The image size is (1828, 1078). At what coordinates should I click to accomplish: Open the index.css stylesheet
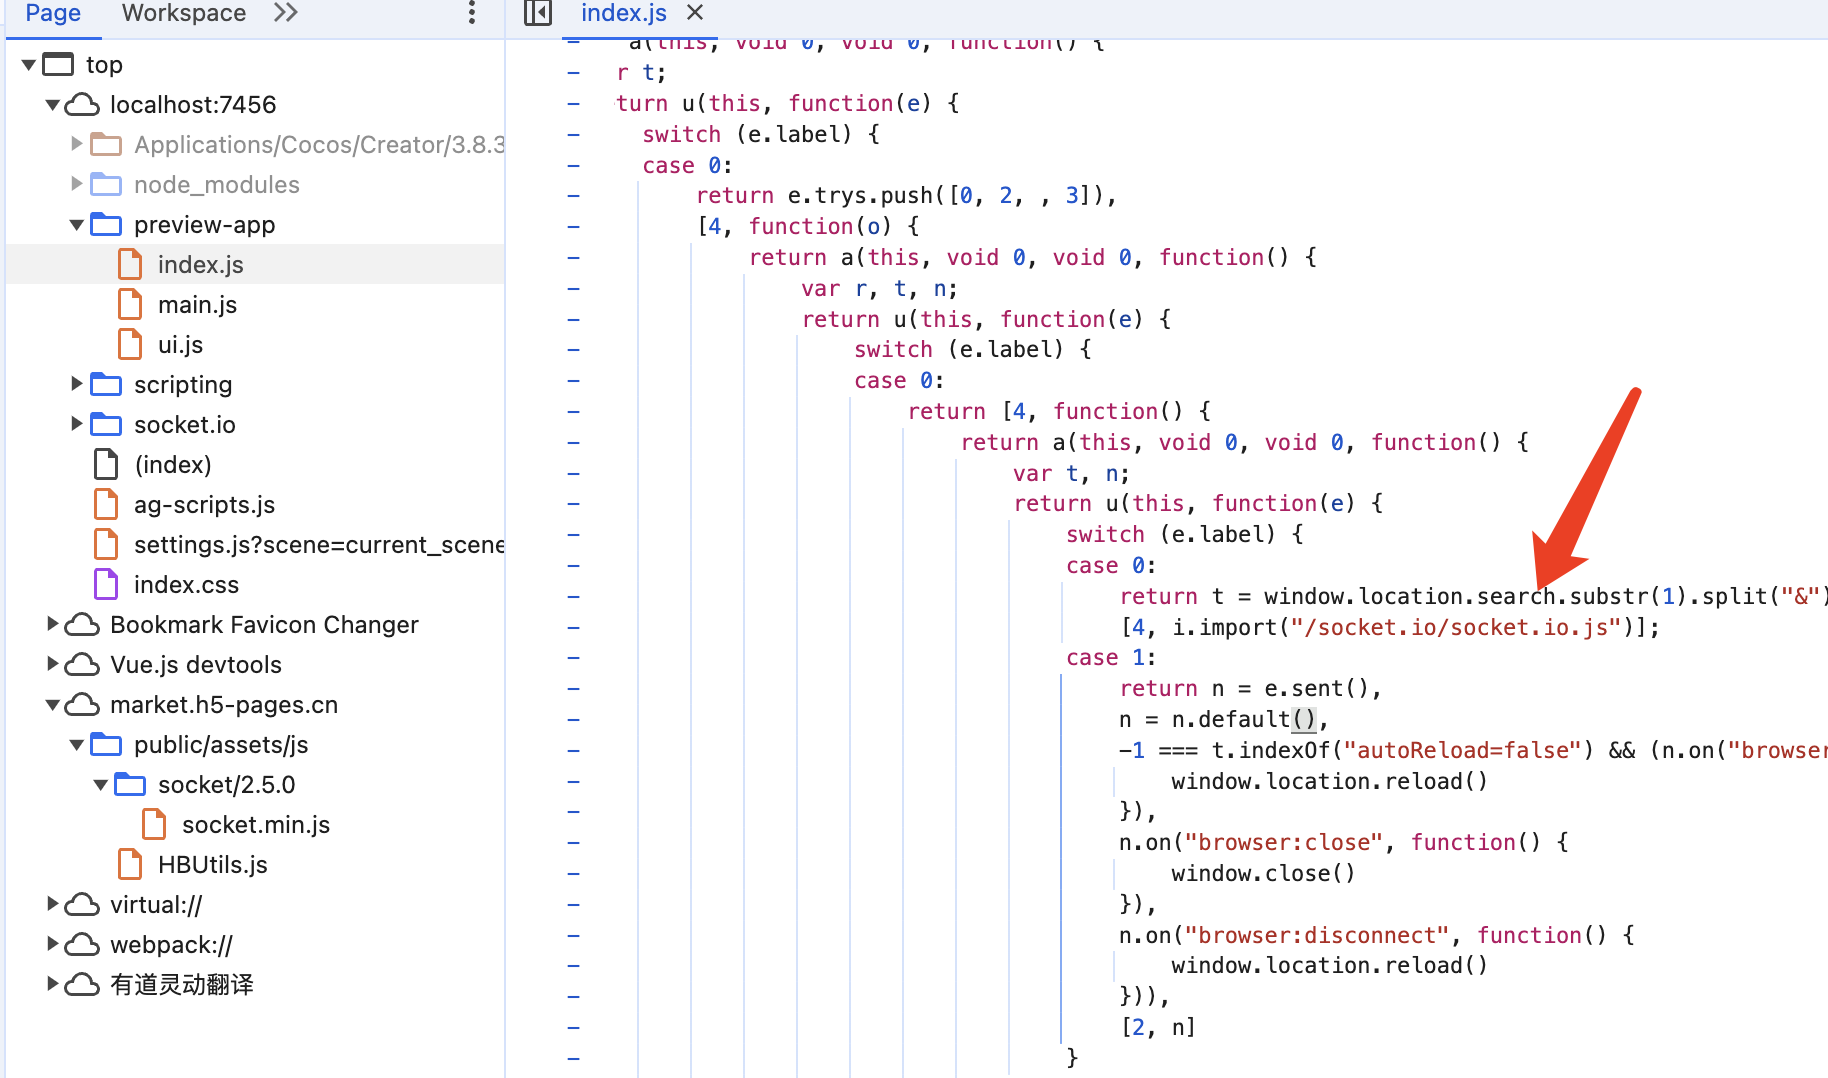(186, 585)
